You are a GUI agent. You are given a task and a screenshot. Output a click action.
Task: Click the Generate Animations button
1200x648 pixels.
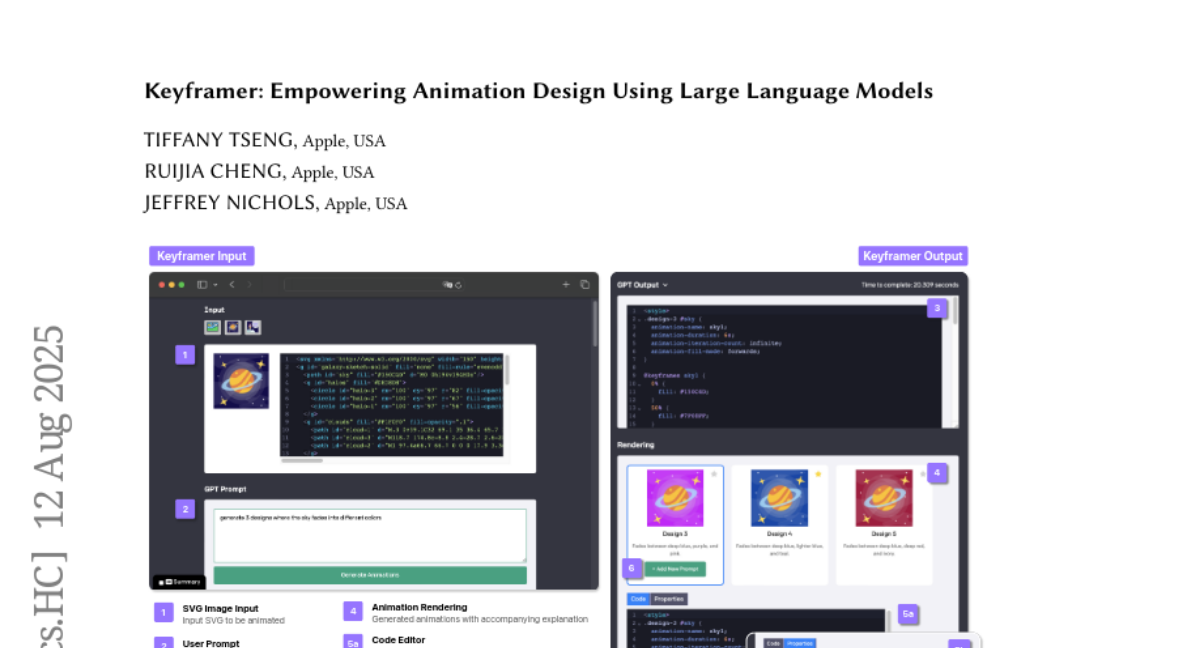click(x=370, y=575)
